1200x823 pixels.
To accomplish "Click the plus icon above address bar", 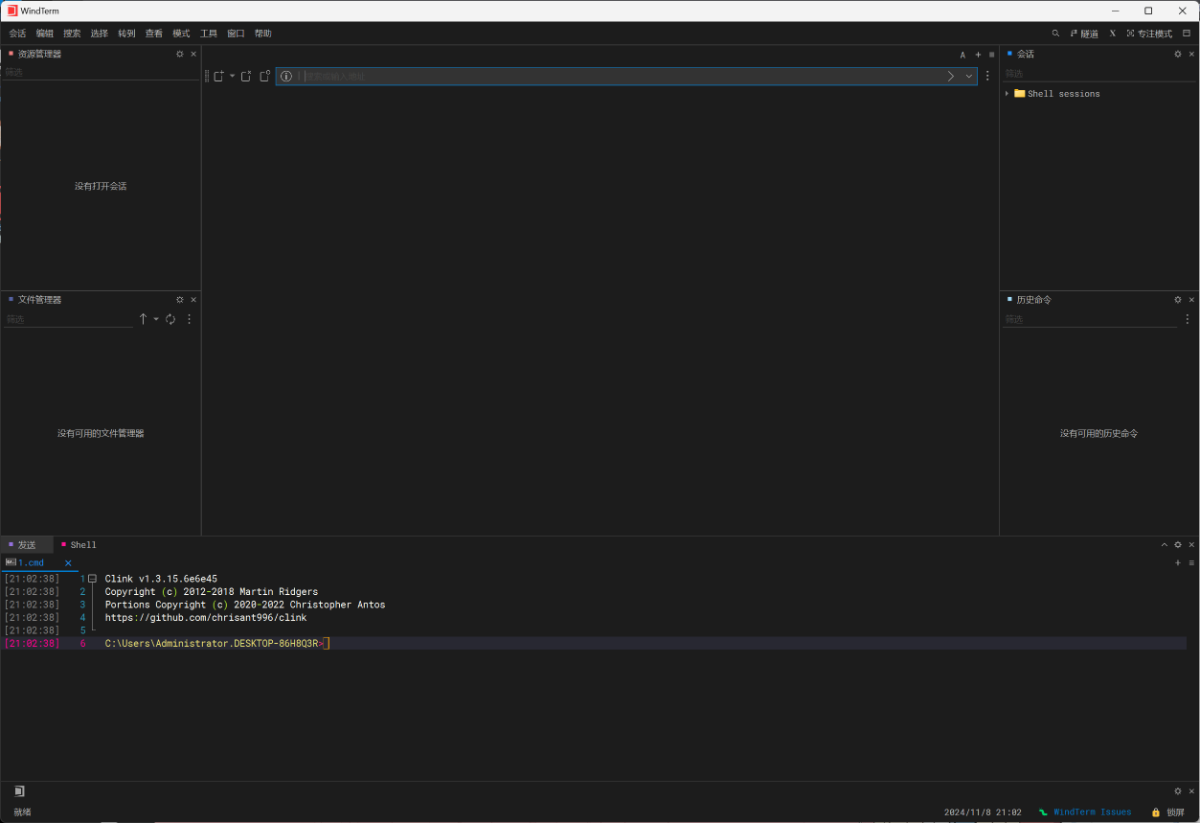I will [978, 55].
